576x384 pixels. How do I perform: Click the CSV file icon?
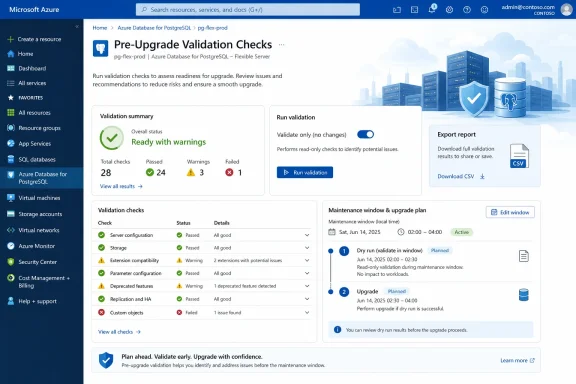(x=519, y=156)
